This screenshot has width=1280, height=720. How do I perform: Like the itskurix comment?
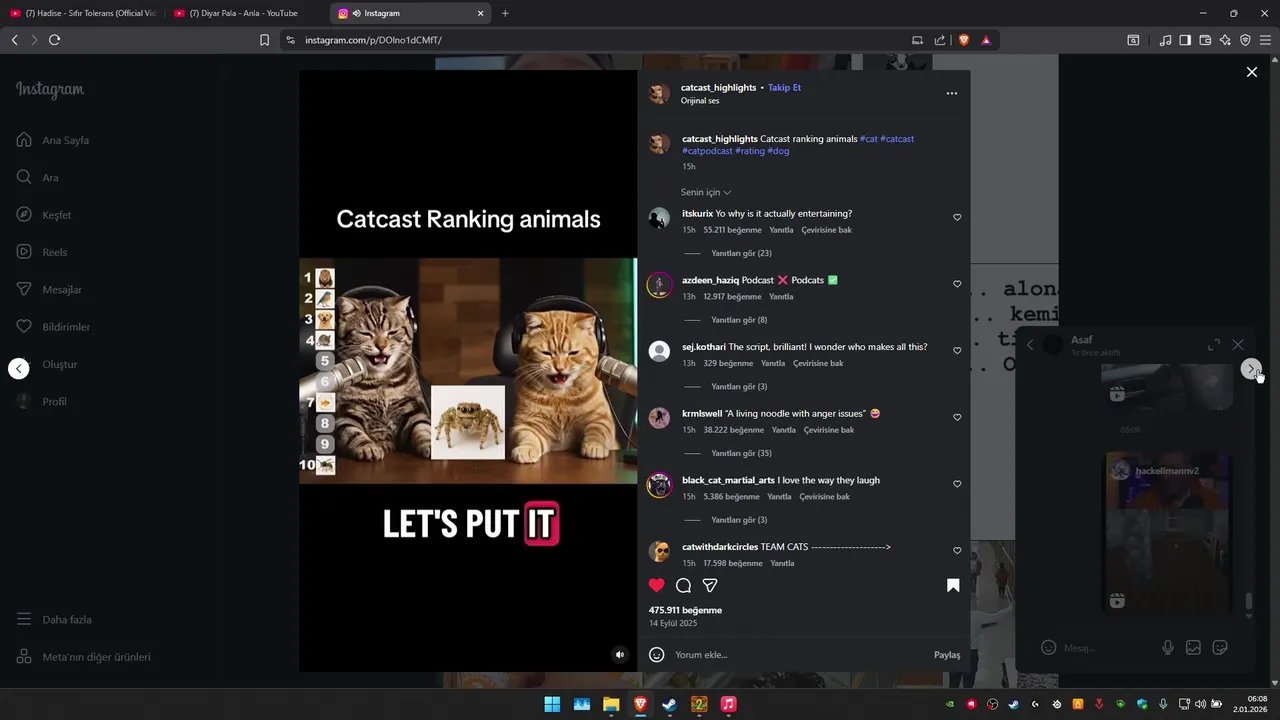coord(957,217)
